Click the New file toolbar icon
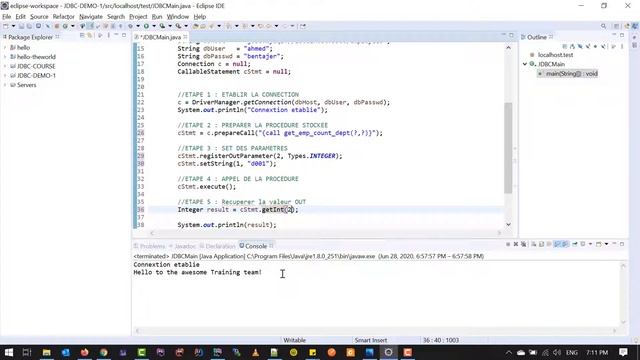Screen dimensions: 640x360 6,26
